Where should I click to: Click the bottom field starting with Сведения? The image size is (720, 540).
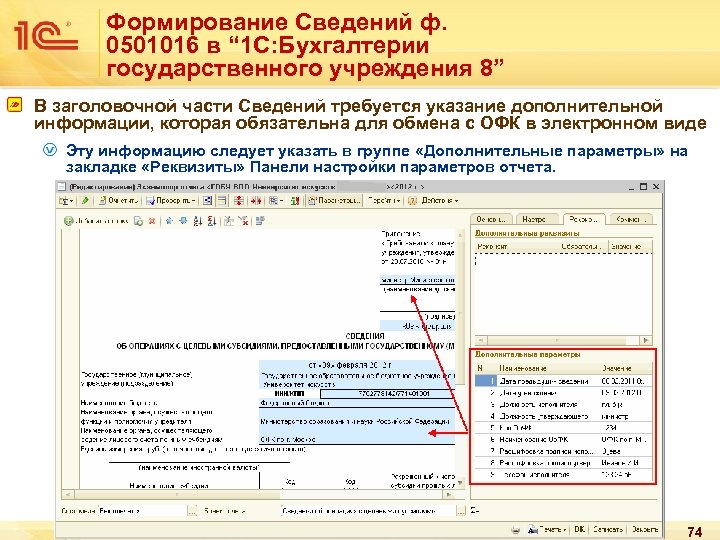[x=368, y=511]
